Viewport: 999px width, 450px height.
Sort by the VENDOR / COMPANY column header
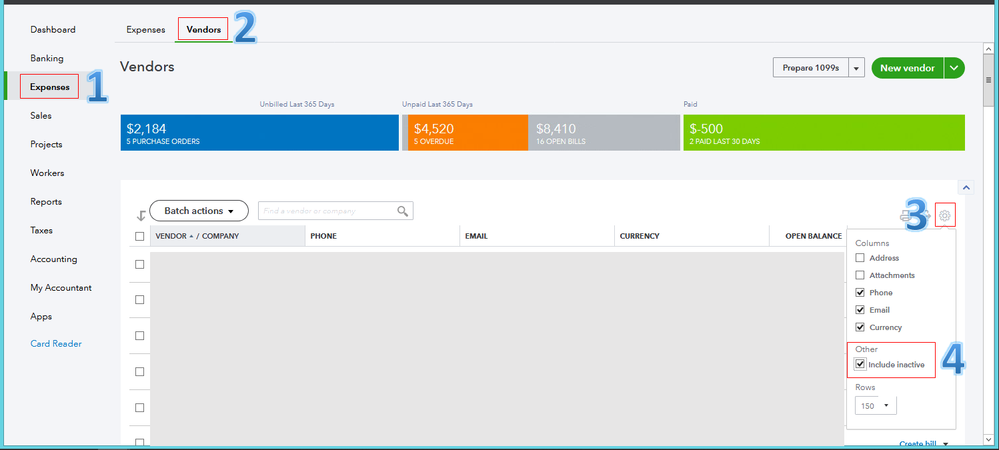coord(227,236)
